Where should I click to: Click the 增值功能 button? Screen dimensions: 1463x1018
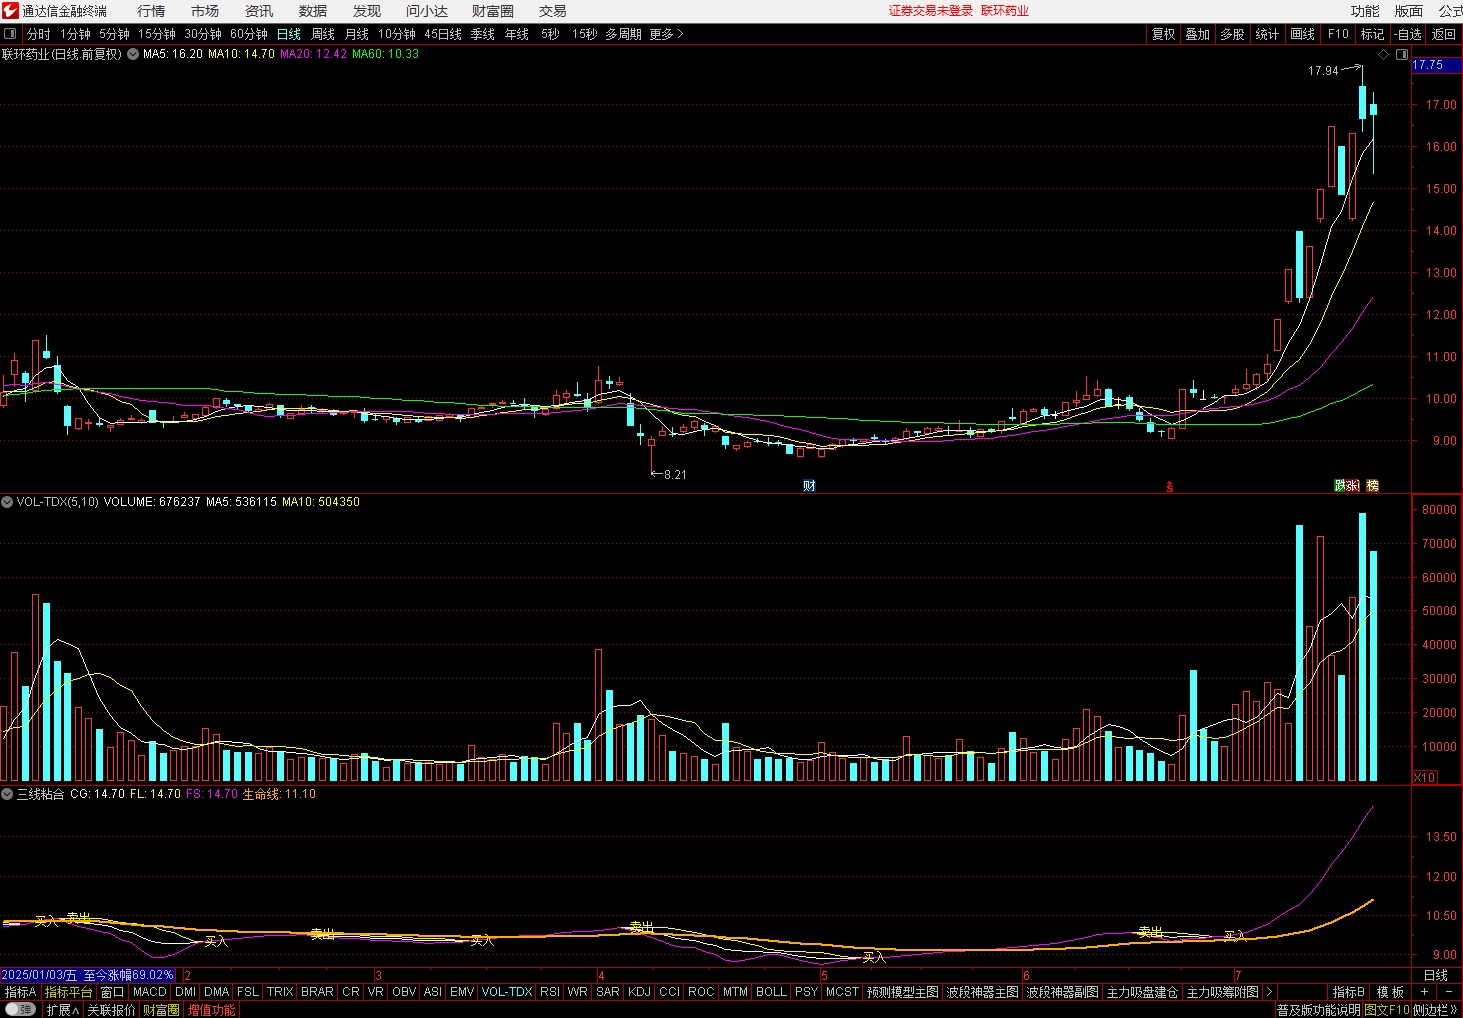(x=212, y=1010)
